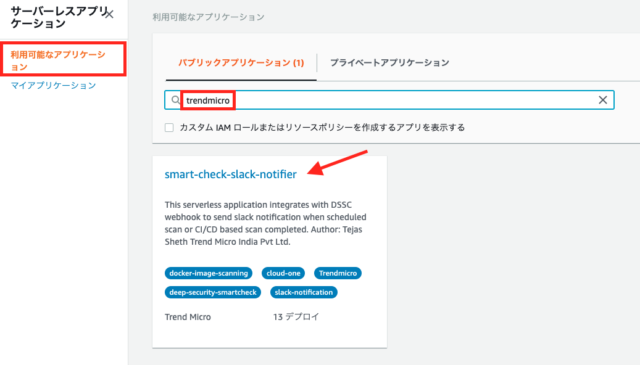Screen dimensions: 640x365
Task: Clear the search field with the X icon
Action: click(x=602, y=100)
